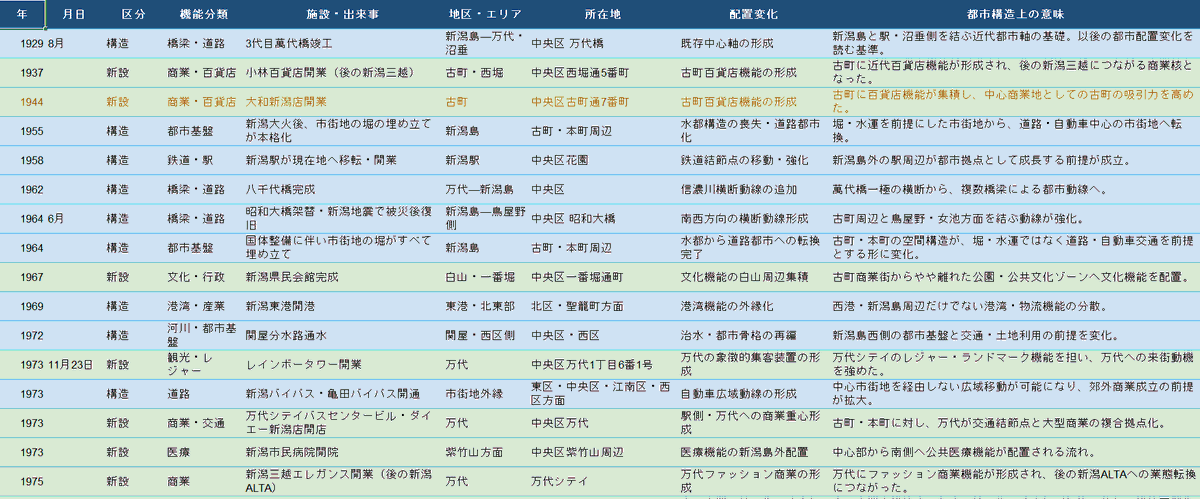The image size is (1200, 499).
Task: Select the 都市構造上の意味 column header
Action: 1014,15
